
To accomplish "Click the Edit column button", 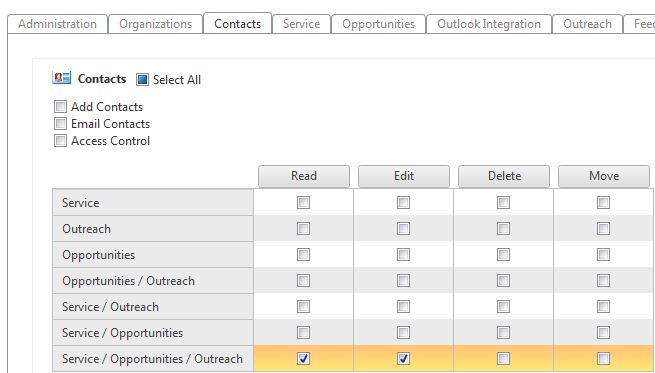I will pyautogui.click(x=404, y=176).
